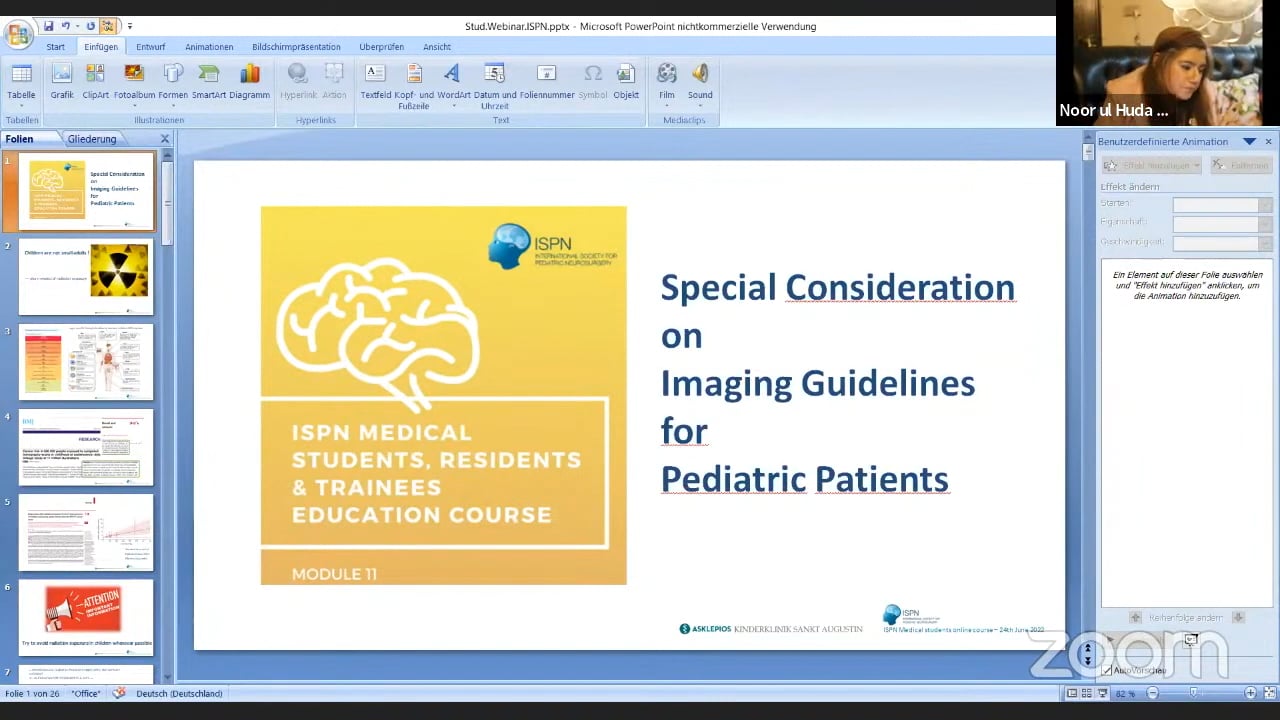The image size is (1280, 720).
Task: Open the Überprüfen ribbon tab
Action: tap(382, 47)
